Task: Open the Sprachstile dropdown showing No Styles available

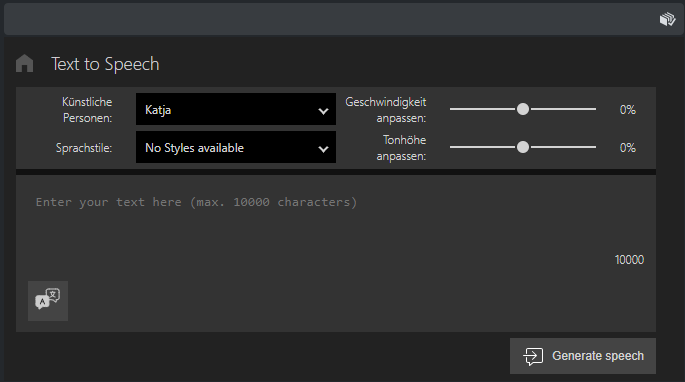Action: pos(236,147)
